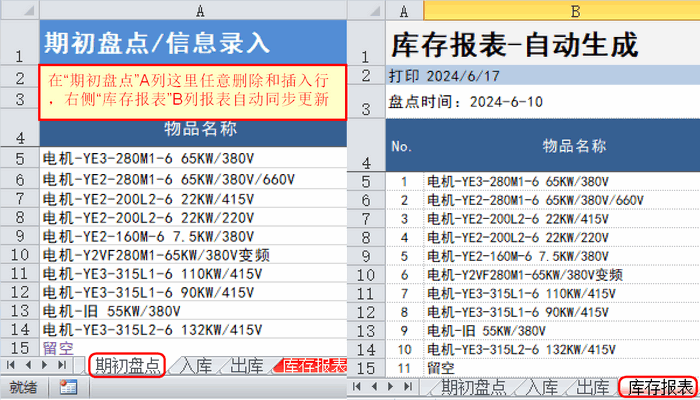Click cell 盘点时间: 2024-6-10
The width and height of the screenshot is (700, 400).
542,102
